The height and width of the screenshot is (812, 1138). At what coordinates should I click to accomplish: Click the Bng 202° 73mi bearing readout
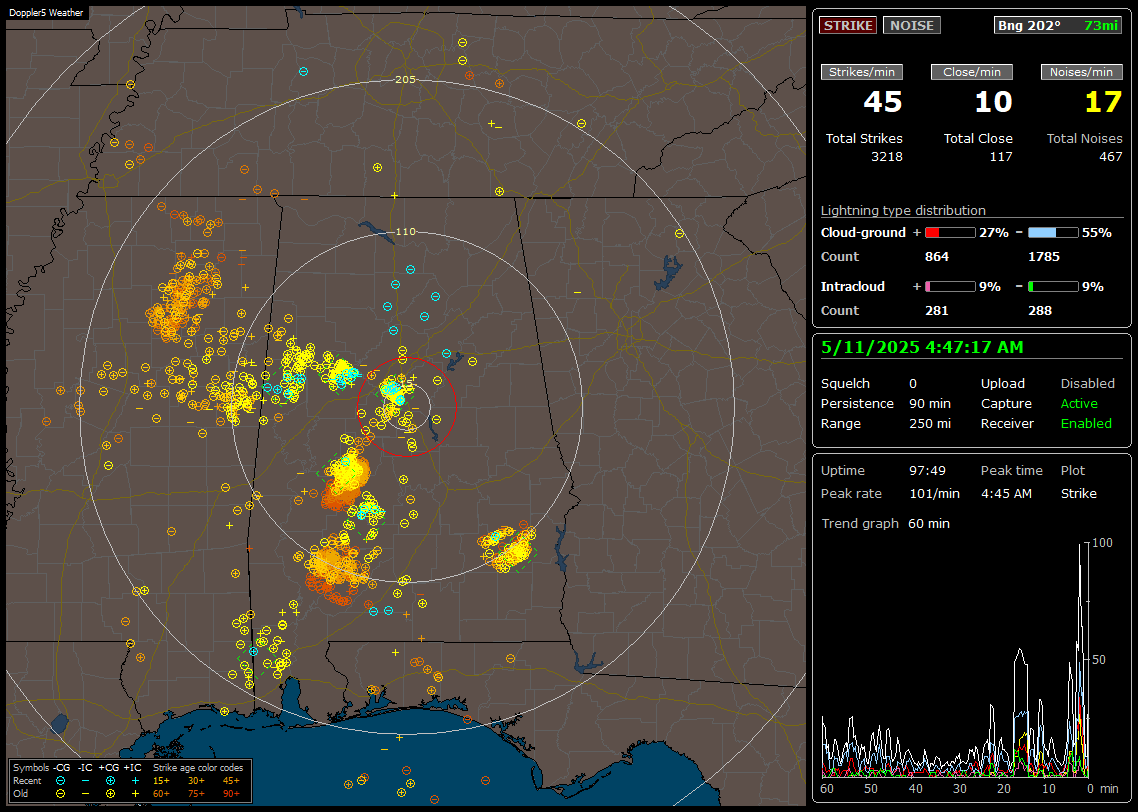1058,25
